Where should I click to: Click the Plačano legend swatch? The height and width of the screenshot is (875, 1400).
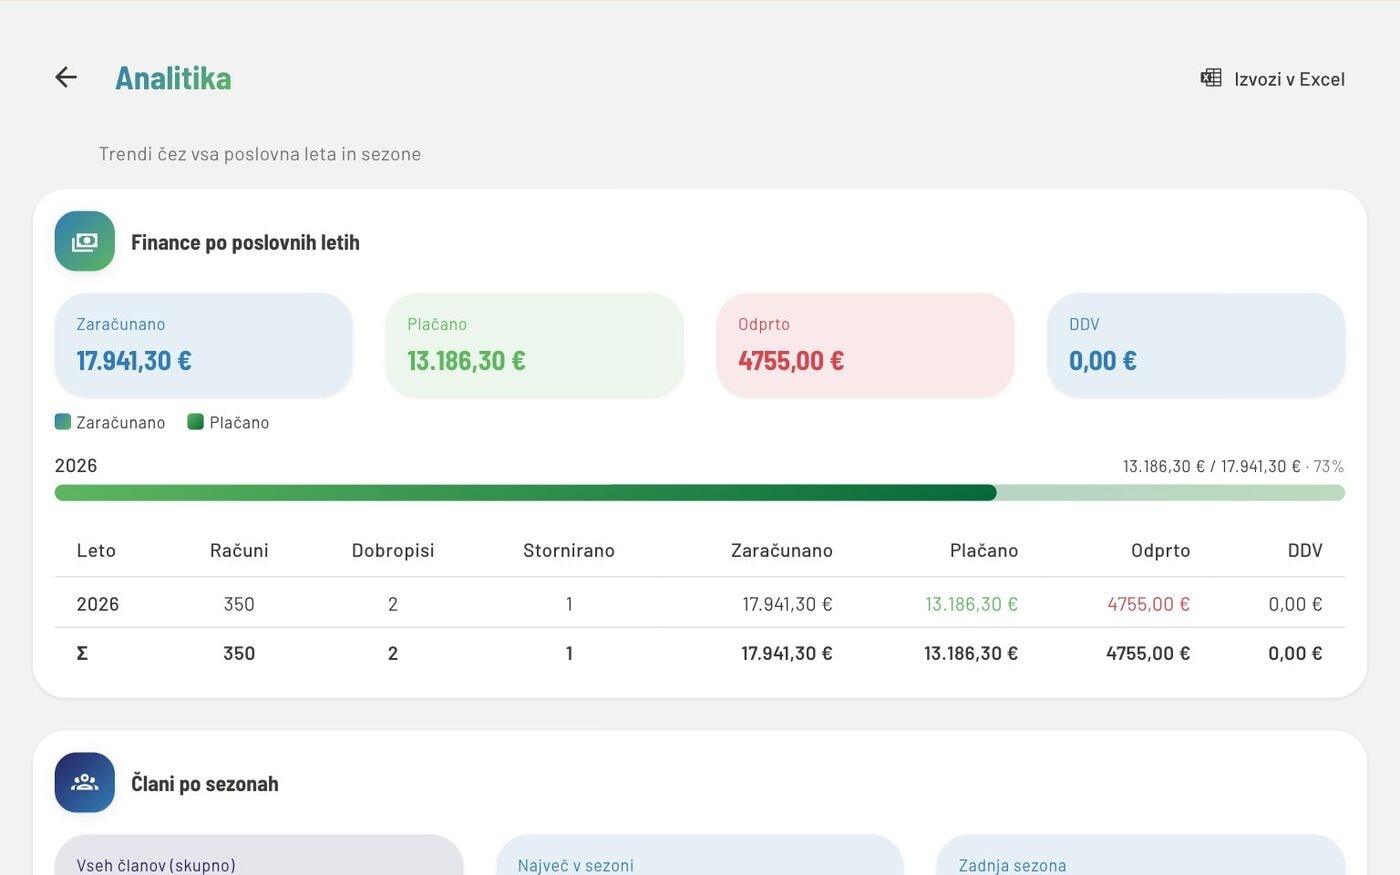click(x=196, y=422)
